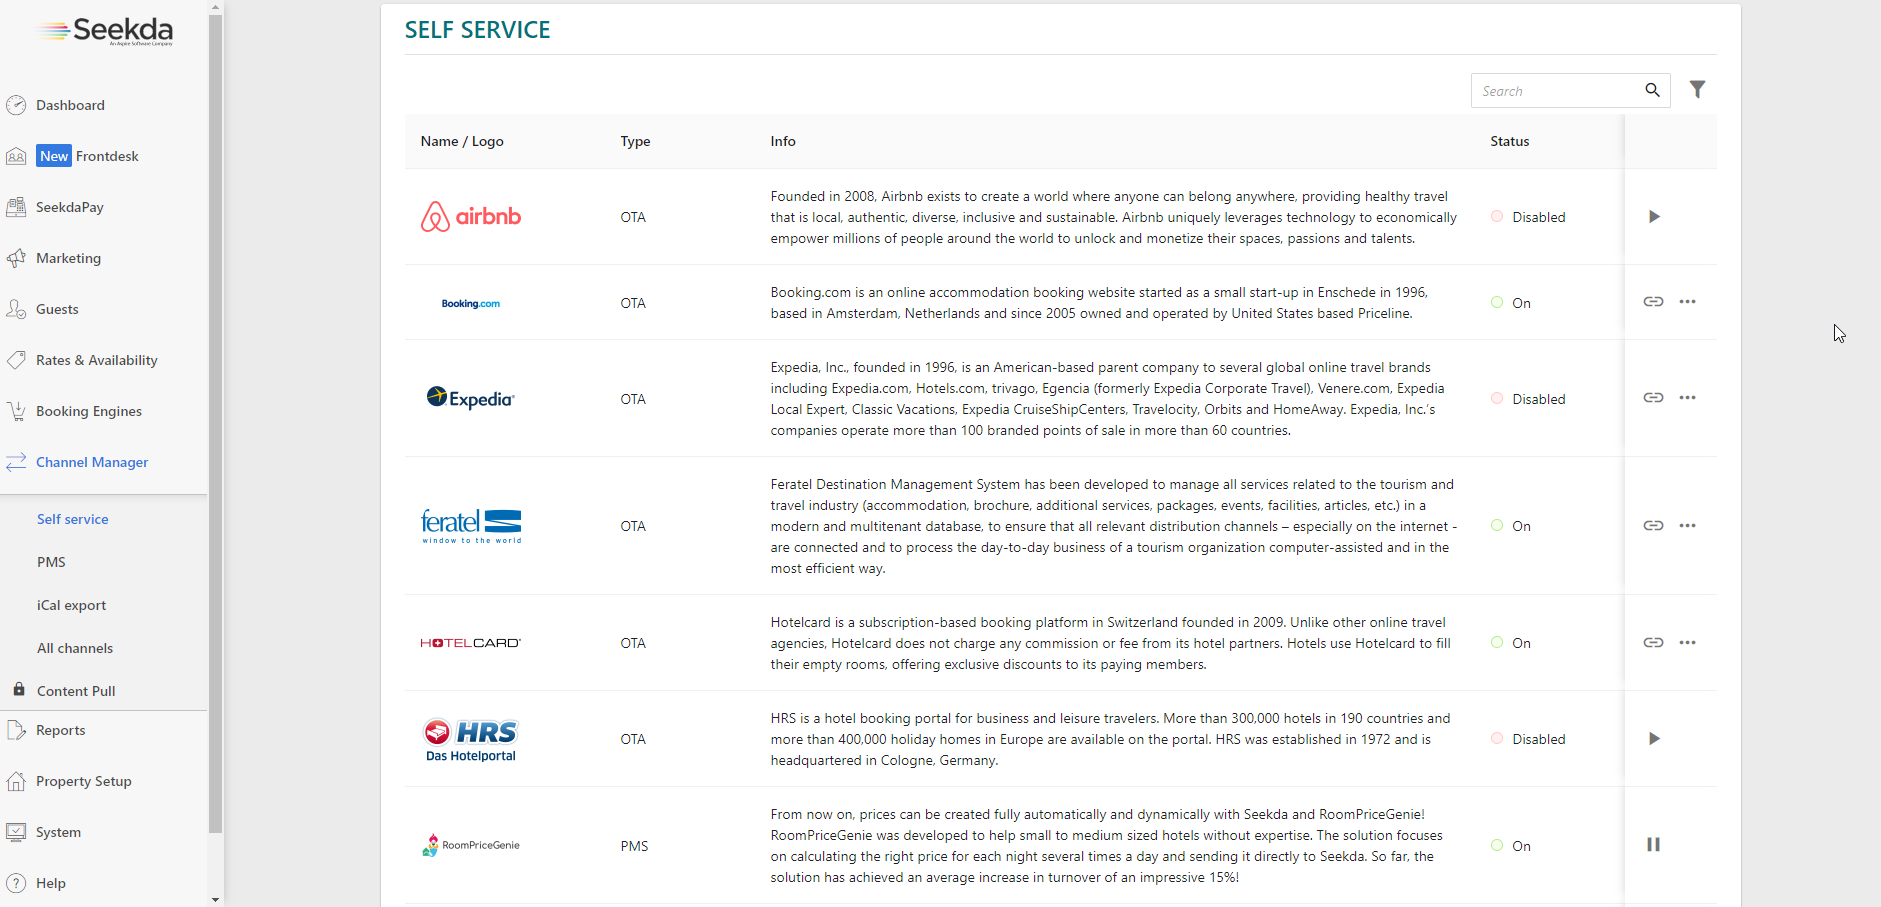Open the iCal export page
The image size is (1881, 907).
coord(71,605)
